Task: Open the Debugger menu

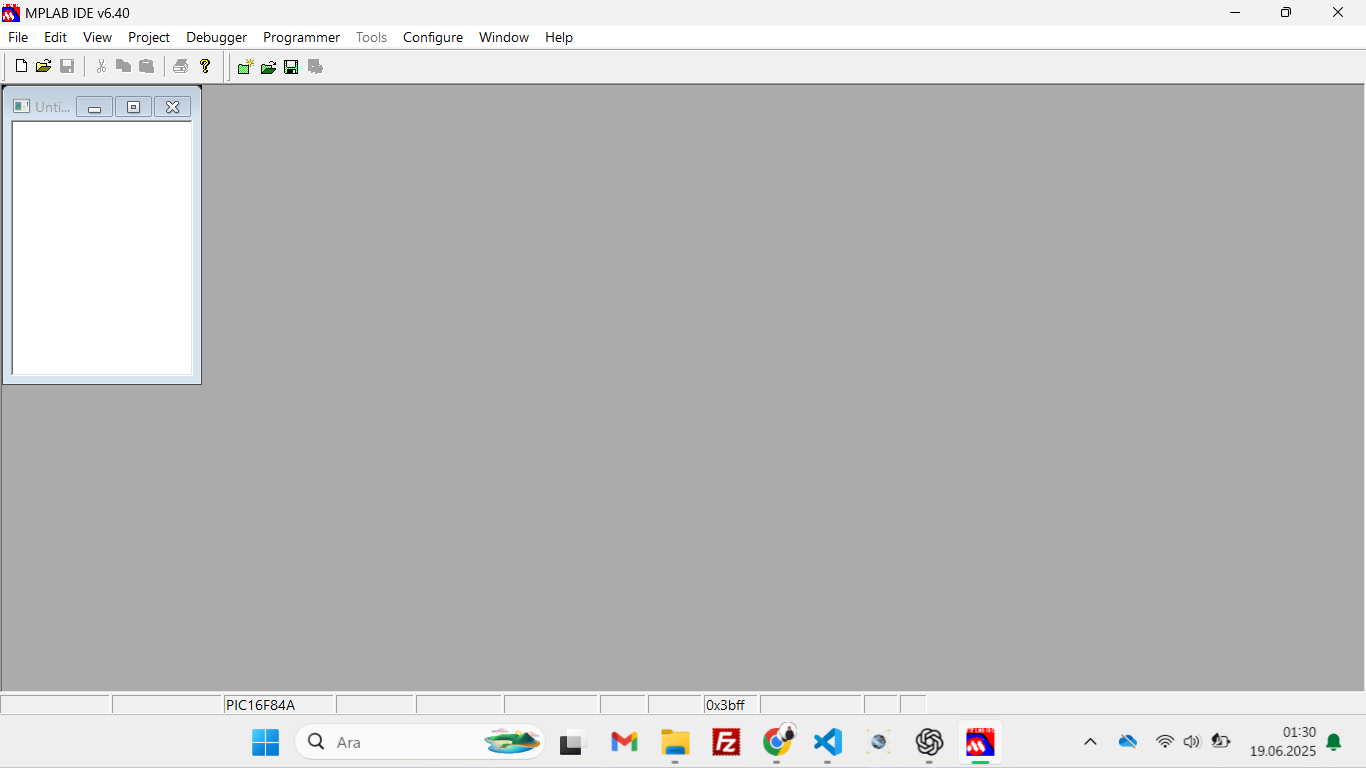Action: pyautogui.click(x=216, y=37)
